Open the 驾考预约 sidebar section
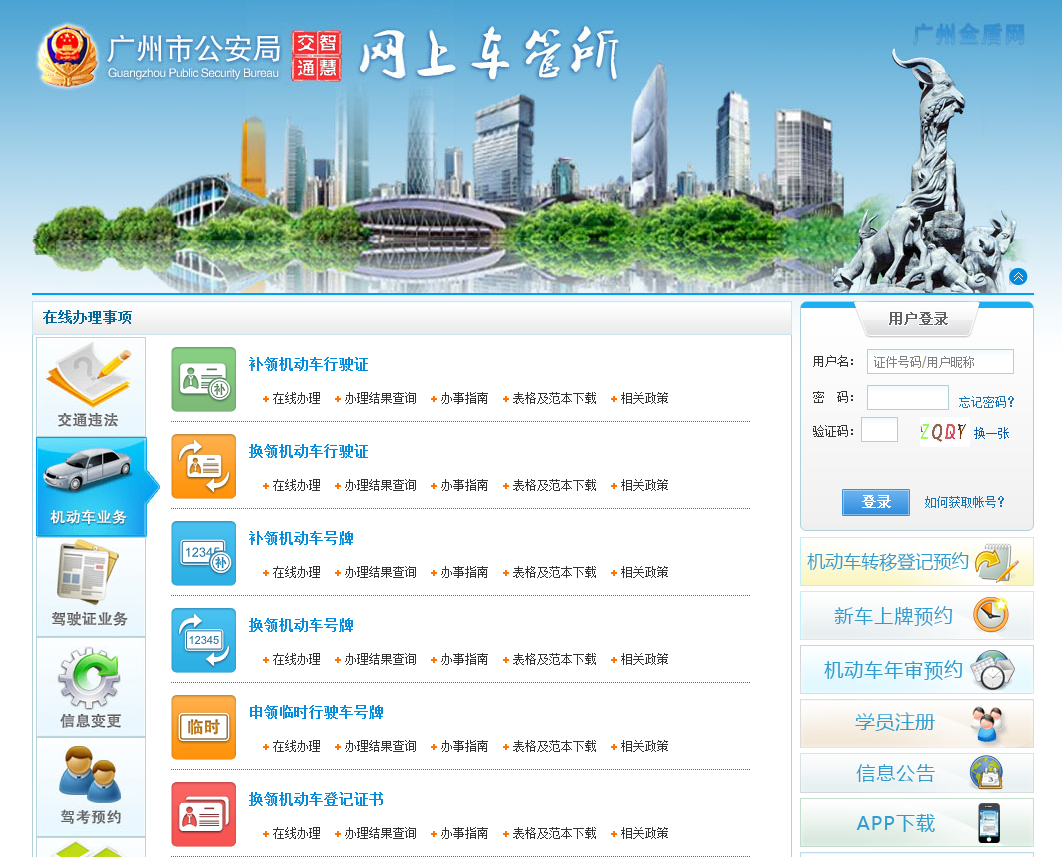The width and height of the screenshot is (1062, 857). pos(90,786)
